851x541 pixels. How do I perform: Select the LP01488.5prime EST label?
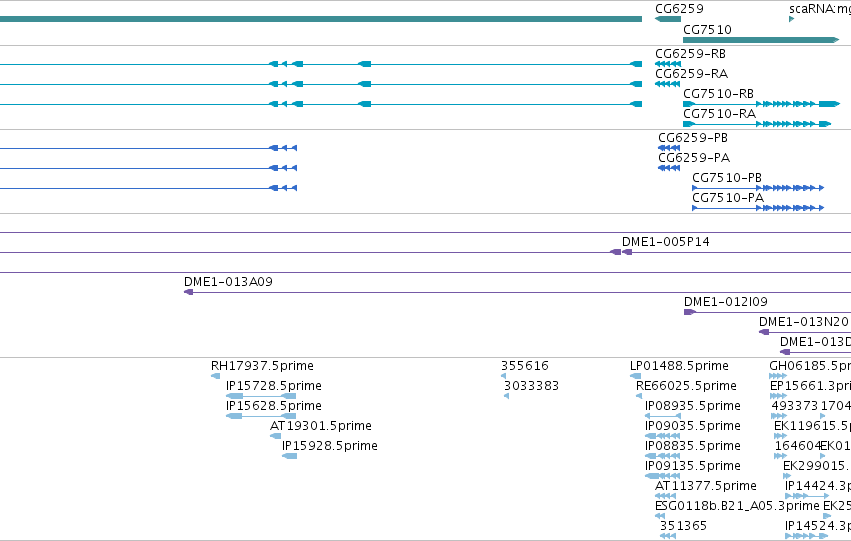679,366
